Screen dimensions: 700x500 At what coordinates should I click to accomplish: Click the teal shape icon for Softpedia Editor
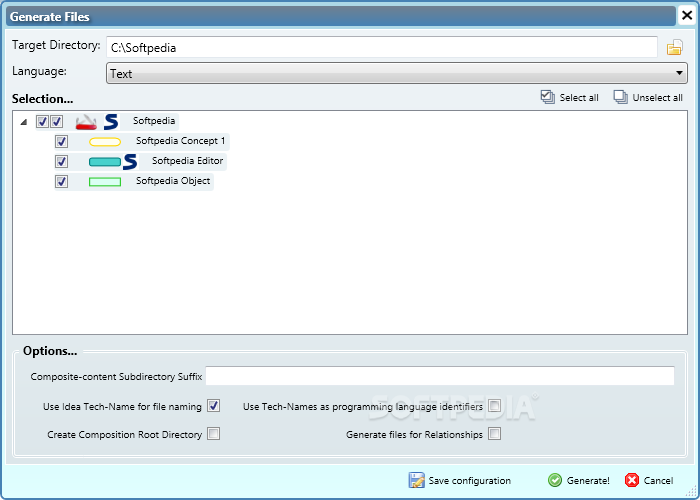click(x=105, y=162)
